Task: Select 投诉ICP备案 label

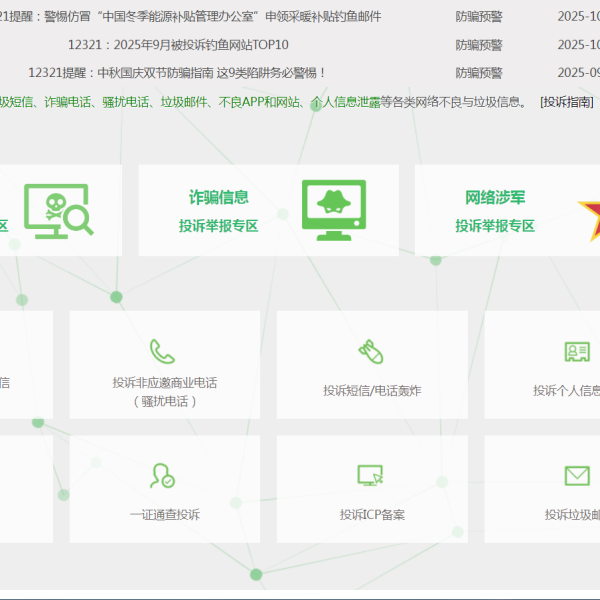Action: coord(372,514)
